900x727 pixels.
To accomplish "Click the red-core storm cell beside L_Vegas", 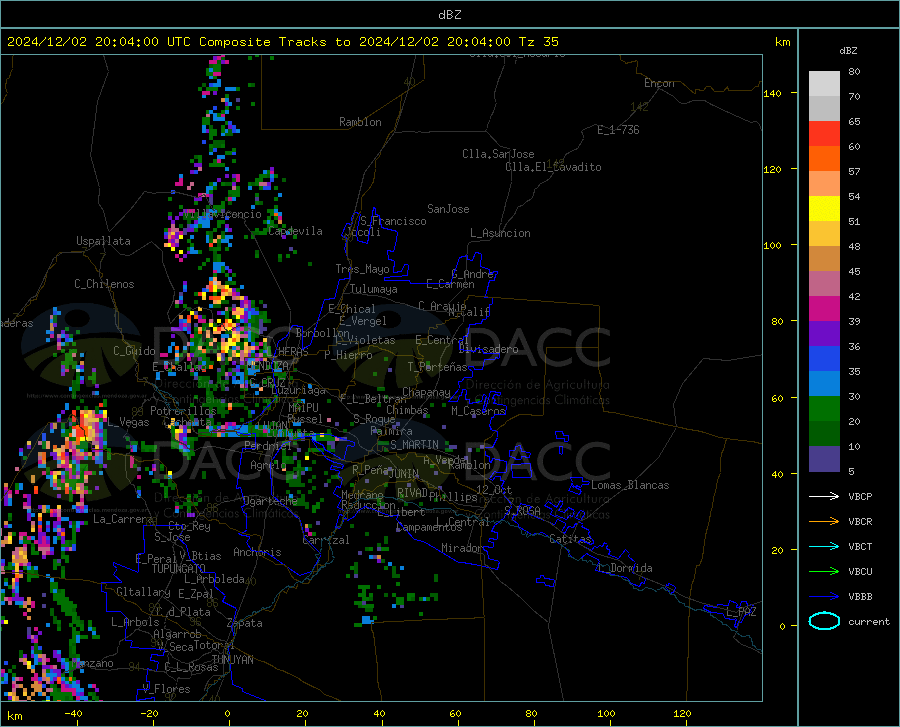I will [87, 425].
